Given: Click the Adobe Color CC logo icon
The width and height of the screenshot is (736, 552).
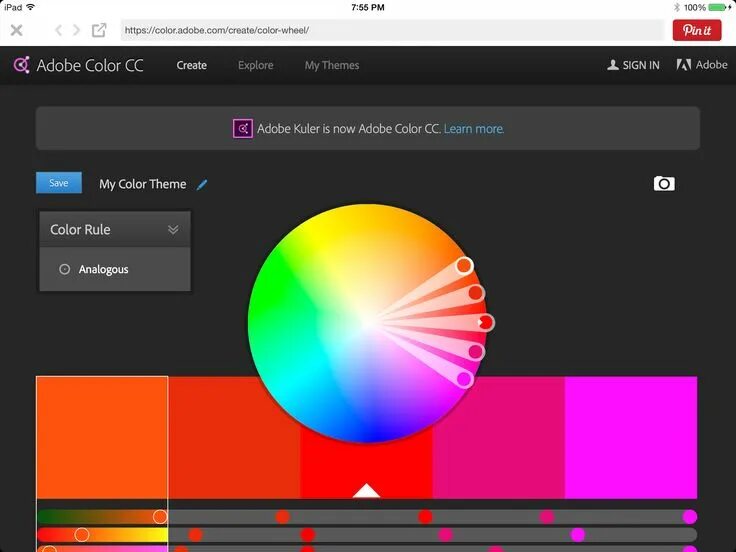Looking at the screenshot, I should [x=22, y=65].
